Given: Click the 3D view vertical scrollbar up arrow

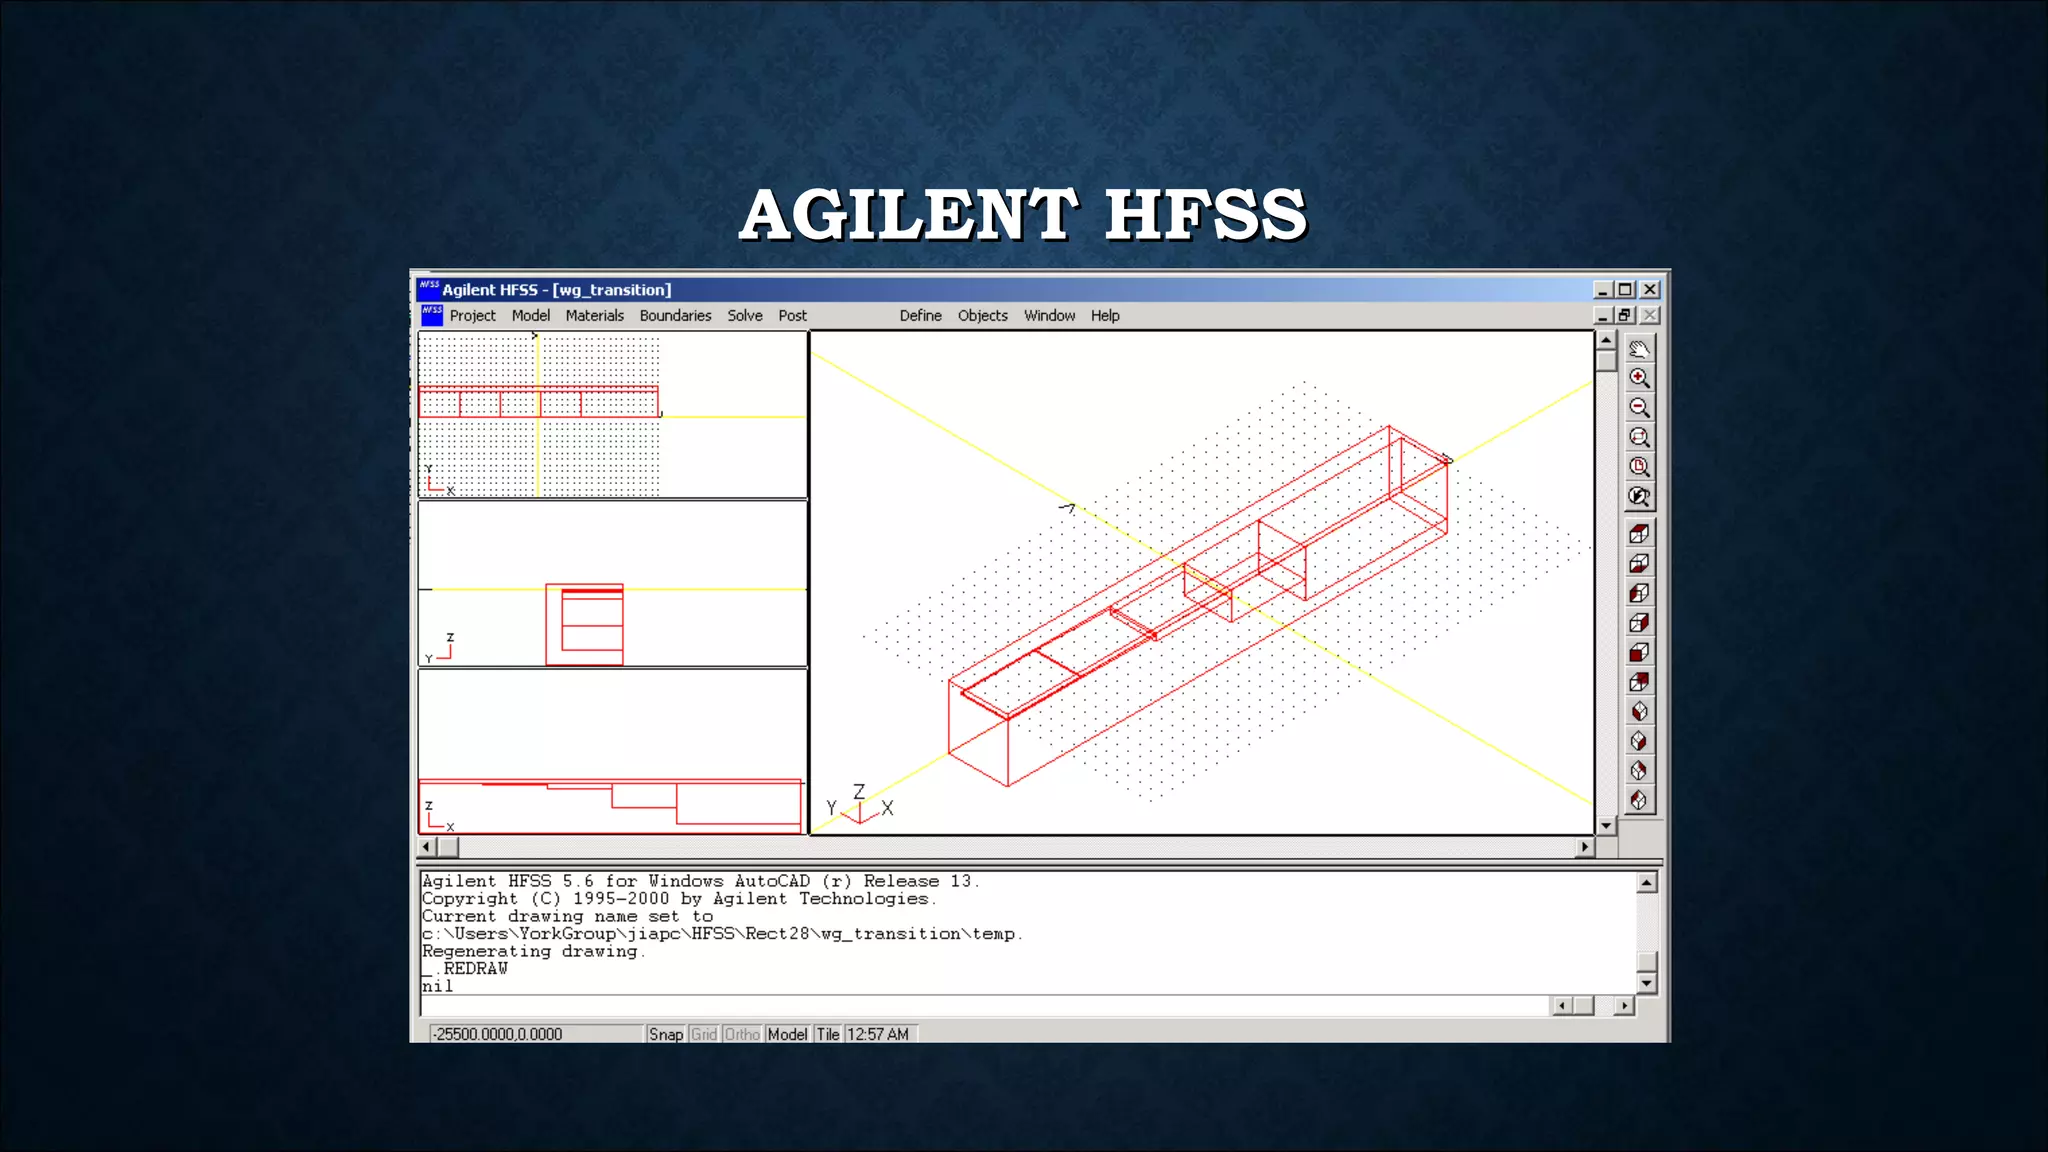Looking at the screenshot, I should coord(1606,341).
